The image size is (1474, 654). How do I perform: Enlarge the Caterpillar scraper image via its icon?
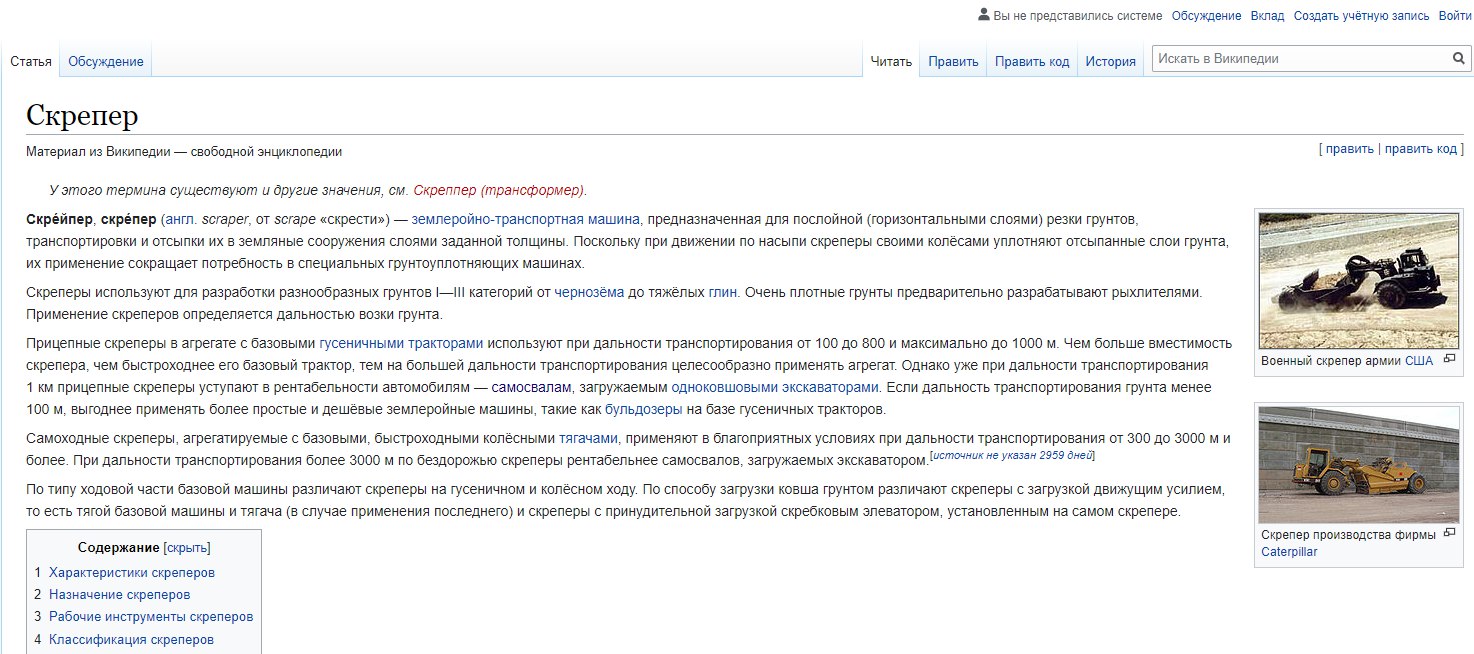point(1449,534)
